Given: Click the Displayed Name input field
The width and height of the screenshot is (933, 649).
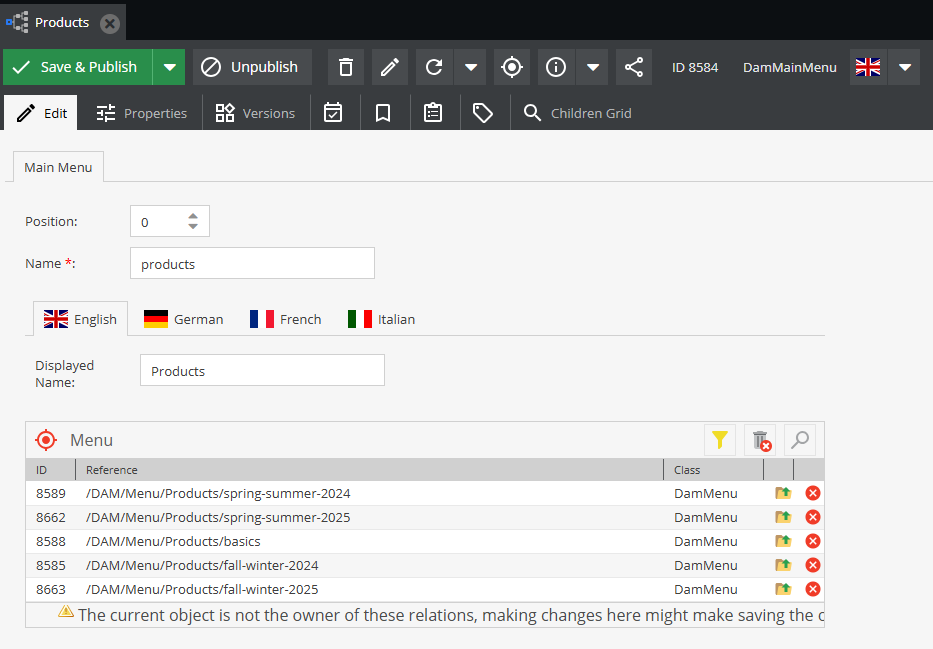Looking at the screenshot, I should [262, 371].
